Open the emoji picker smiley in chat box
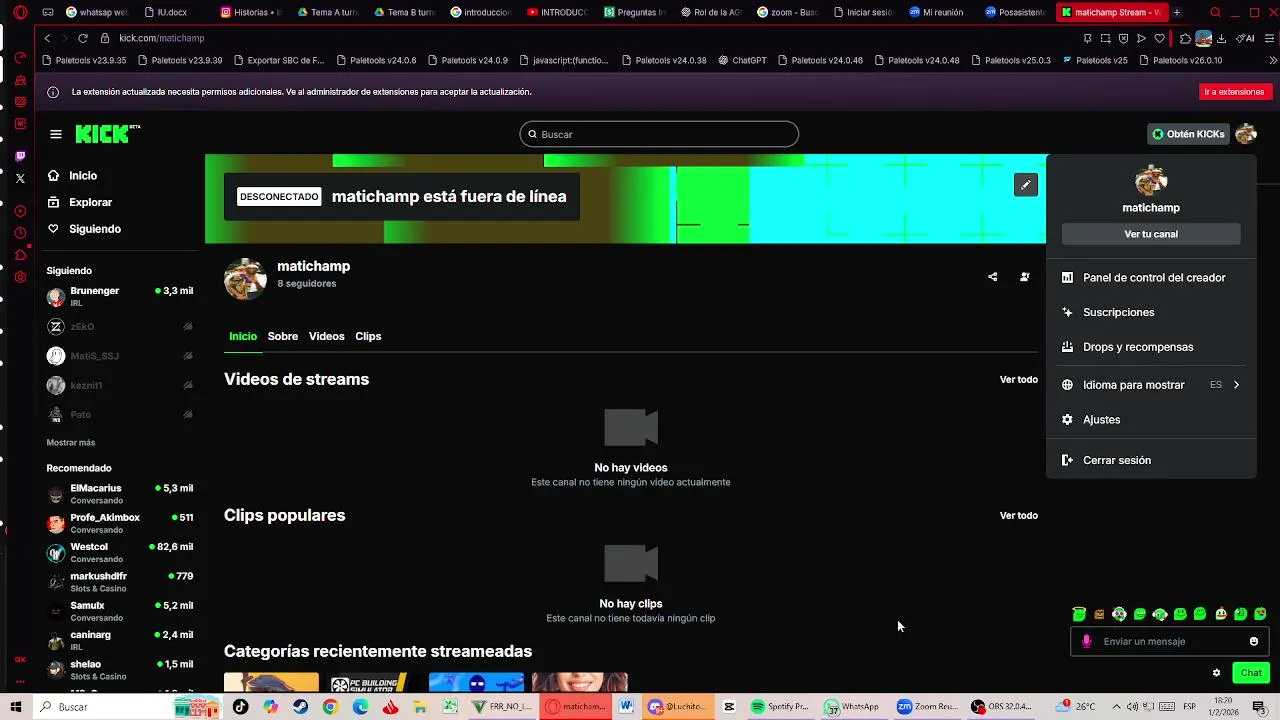1280x720 pixels. [1253, 641]
